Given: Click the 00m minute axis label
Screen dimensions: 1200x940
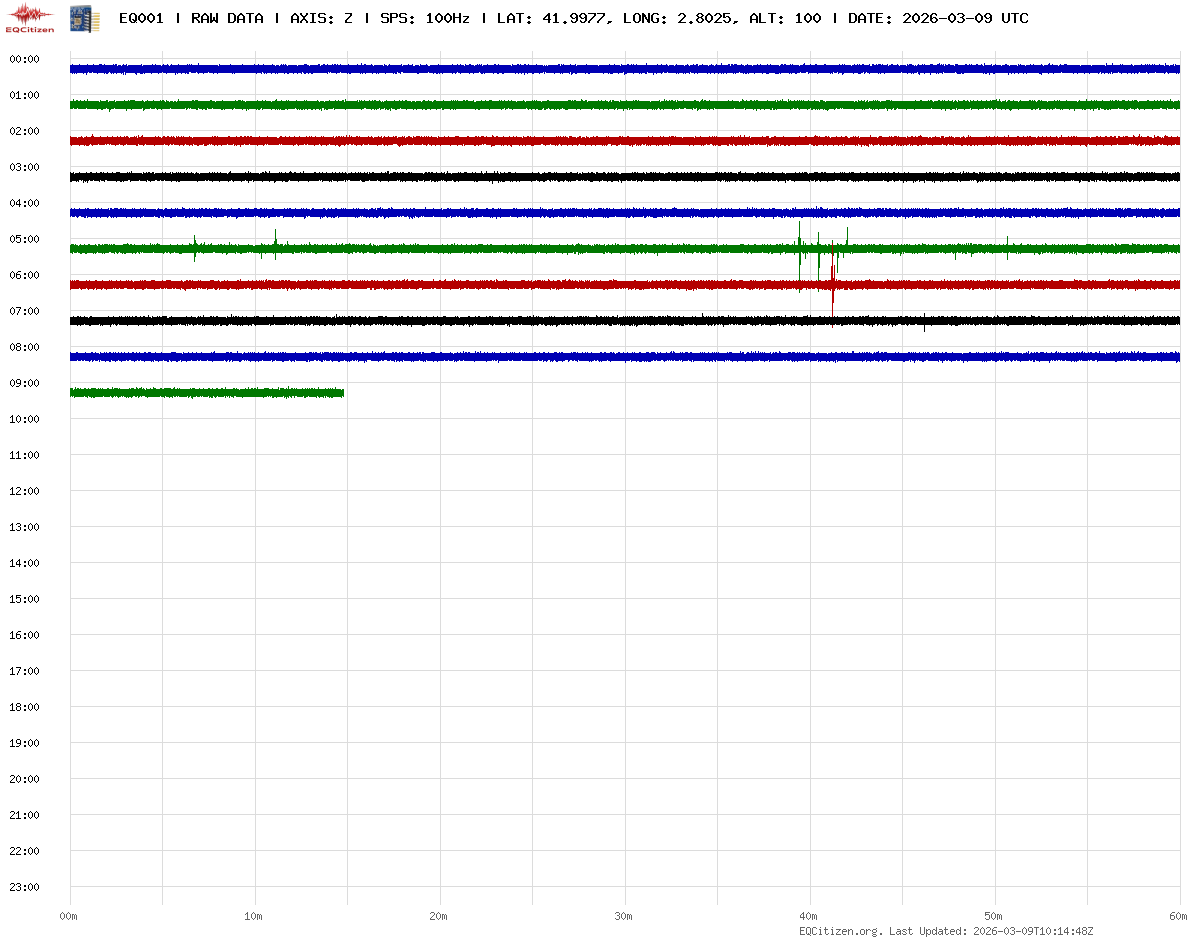Looking at the screenshot, I should 69,916.
